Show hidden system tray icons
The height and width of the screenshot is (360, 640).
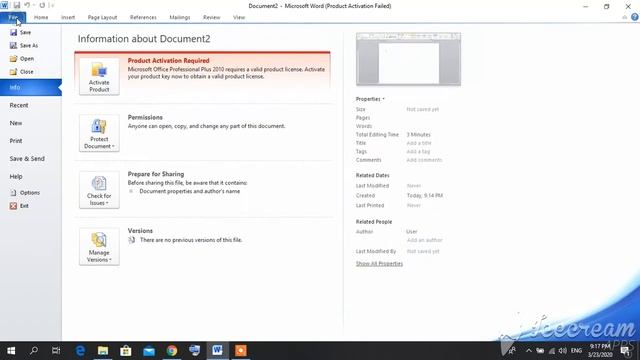click(529, 351)
